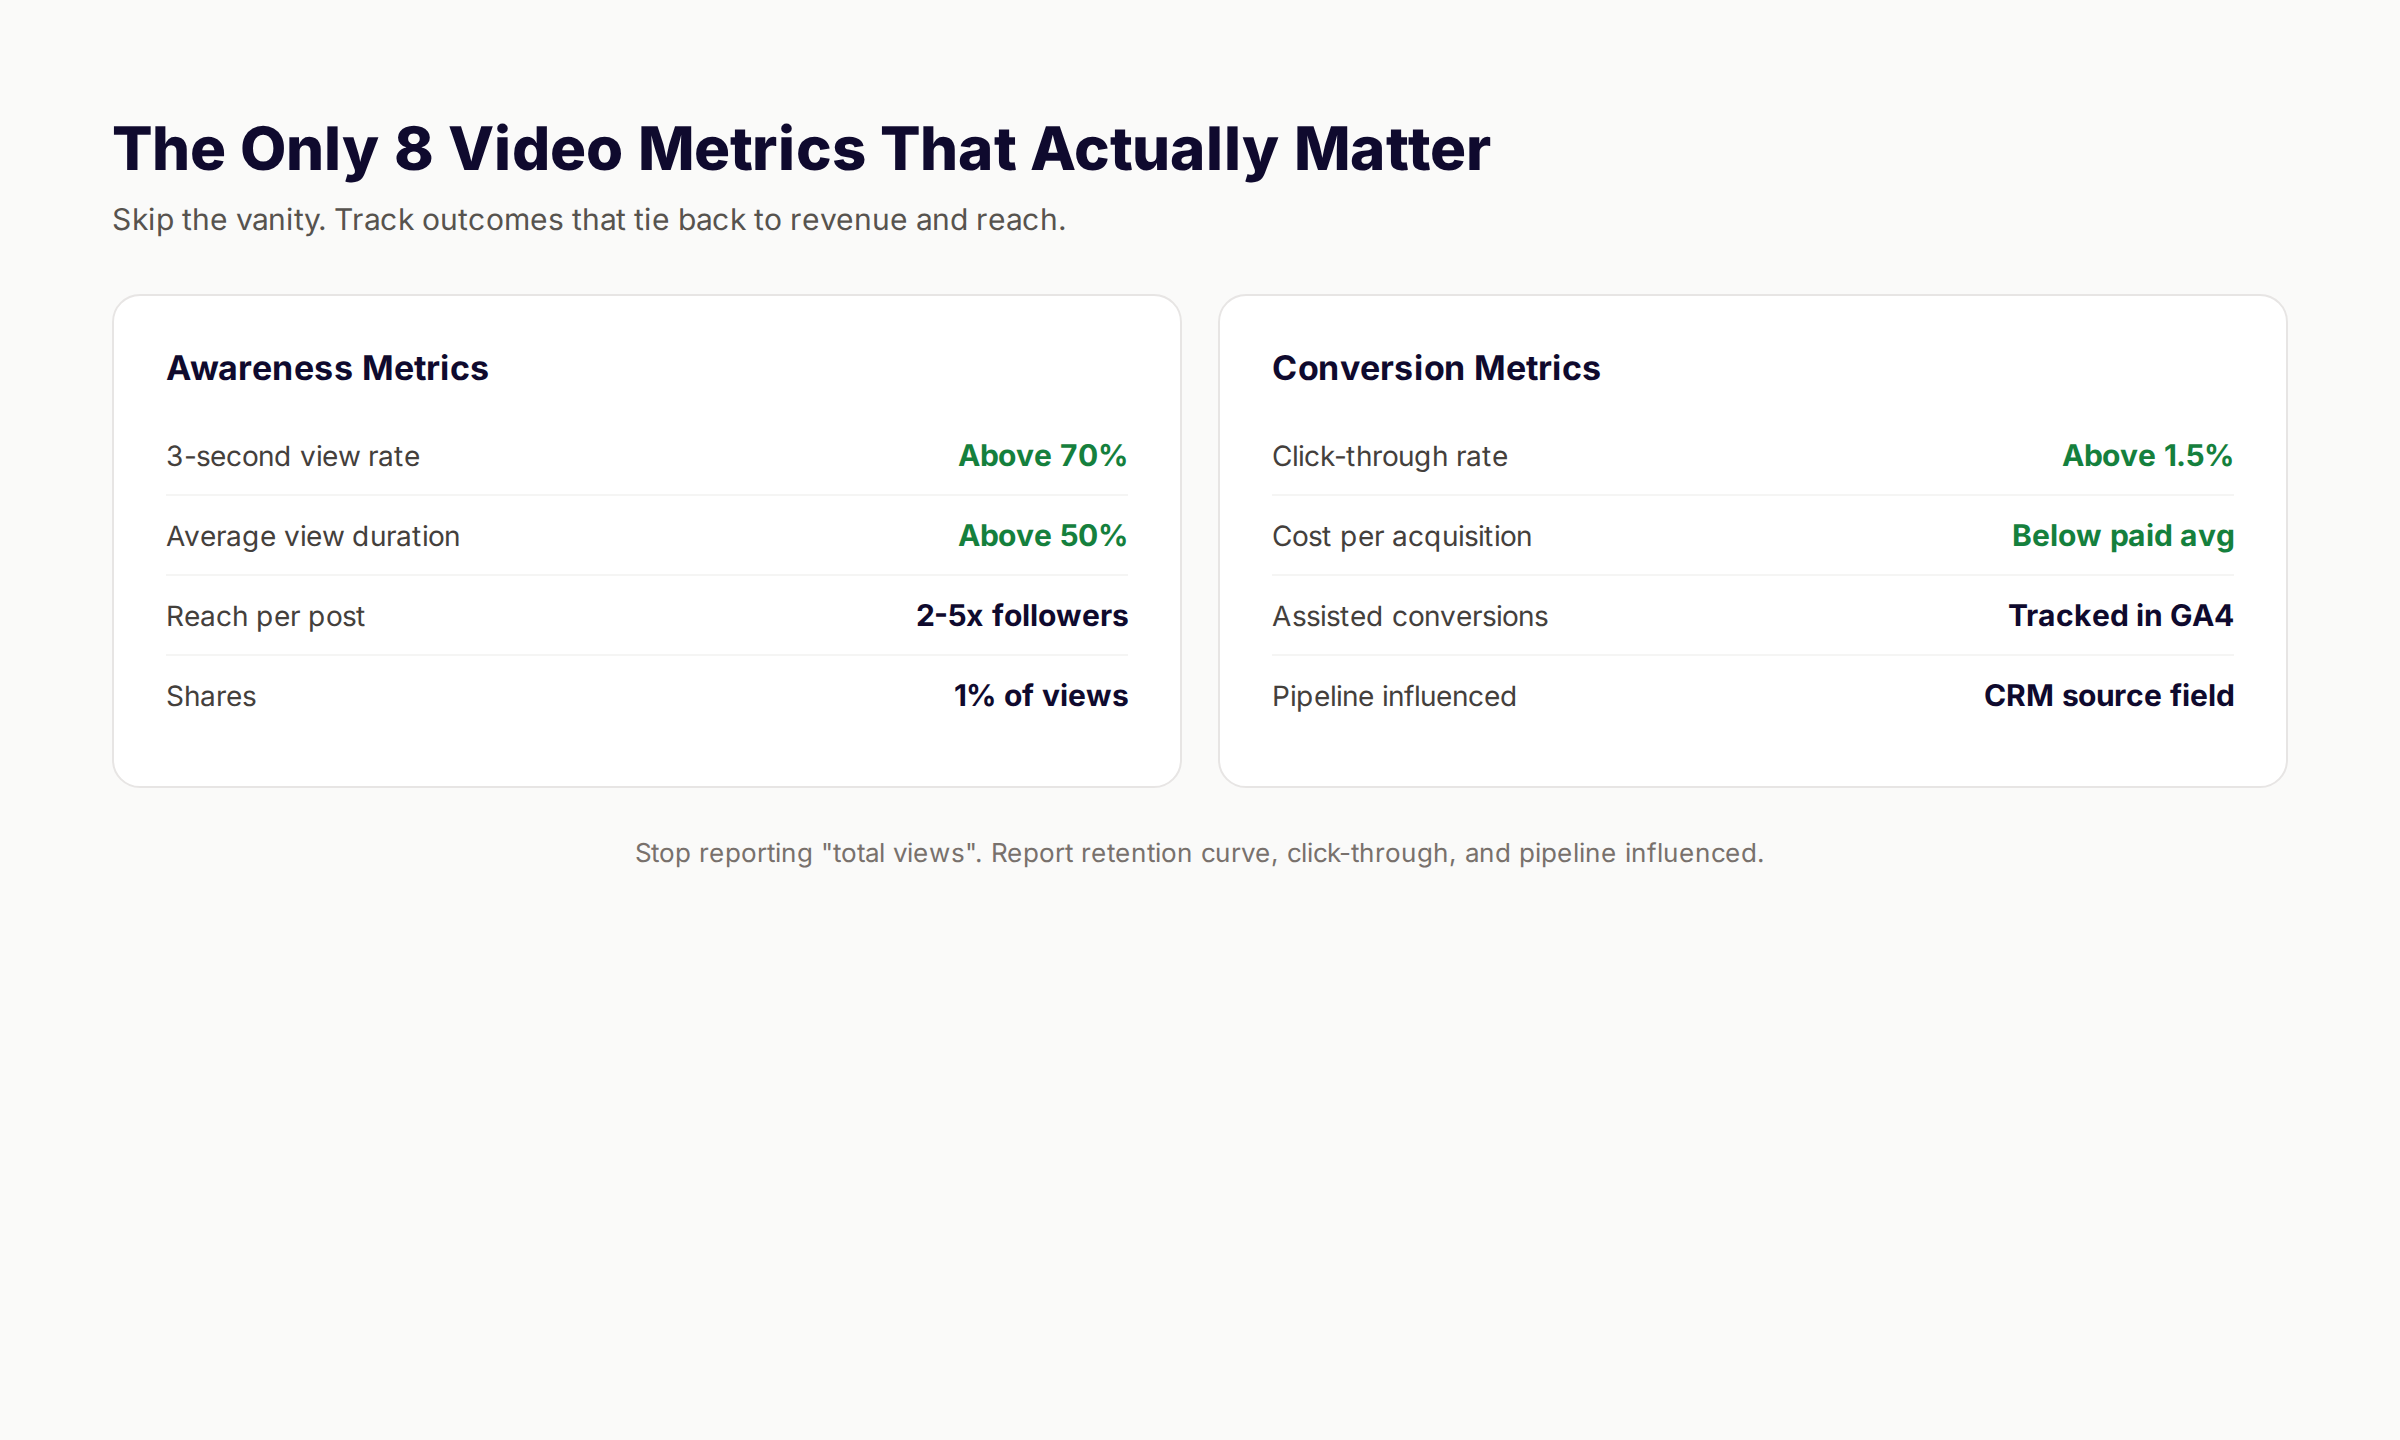Click the 'Above 50%' value
The image size is (2400, 1440).
pyautogui.click(x=1042, y=536)
